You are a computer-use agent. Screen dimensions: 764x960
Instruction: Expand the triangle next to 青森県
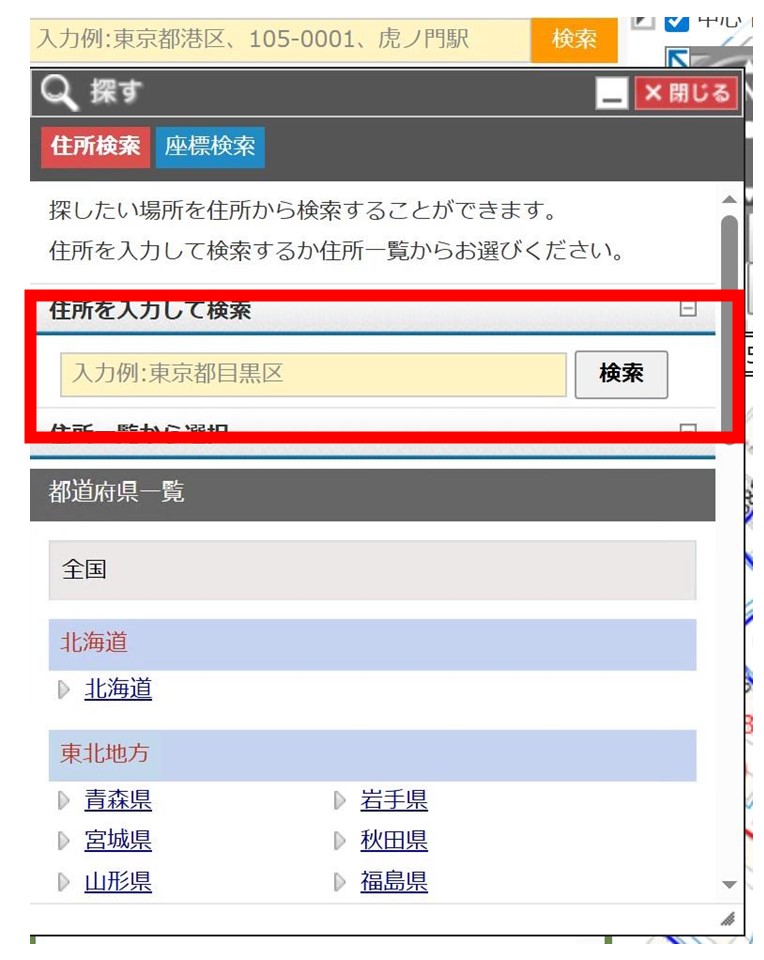pos(65,801)
